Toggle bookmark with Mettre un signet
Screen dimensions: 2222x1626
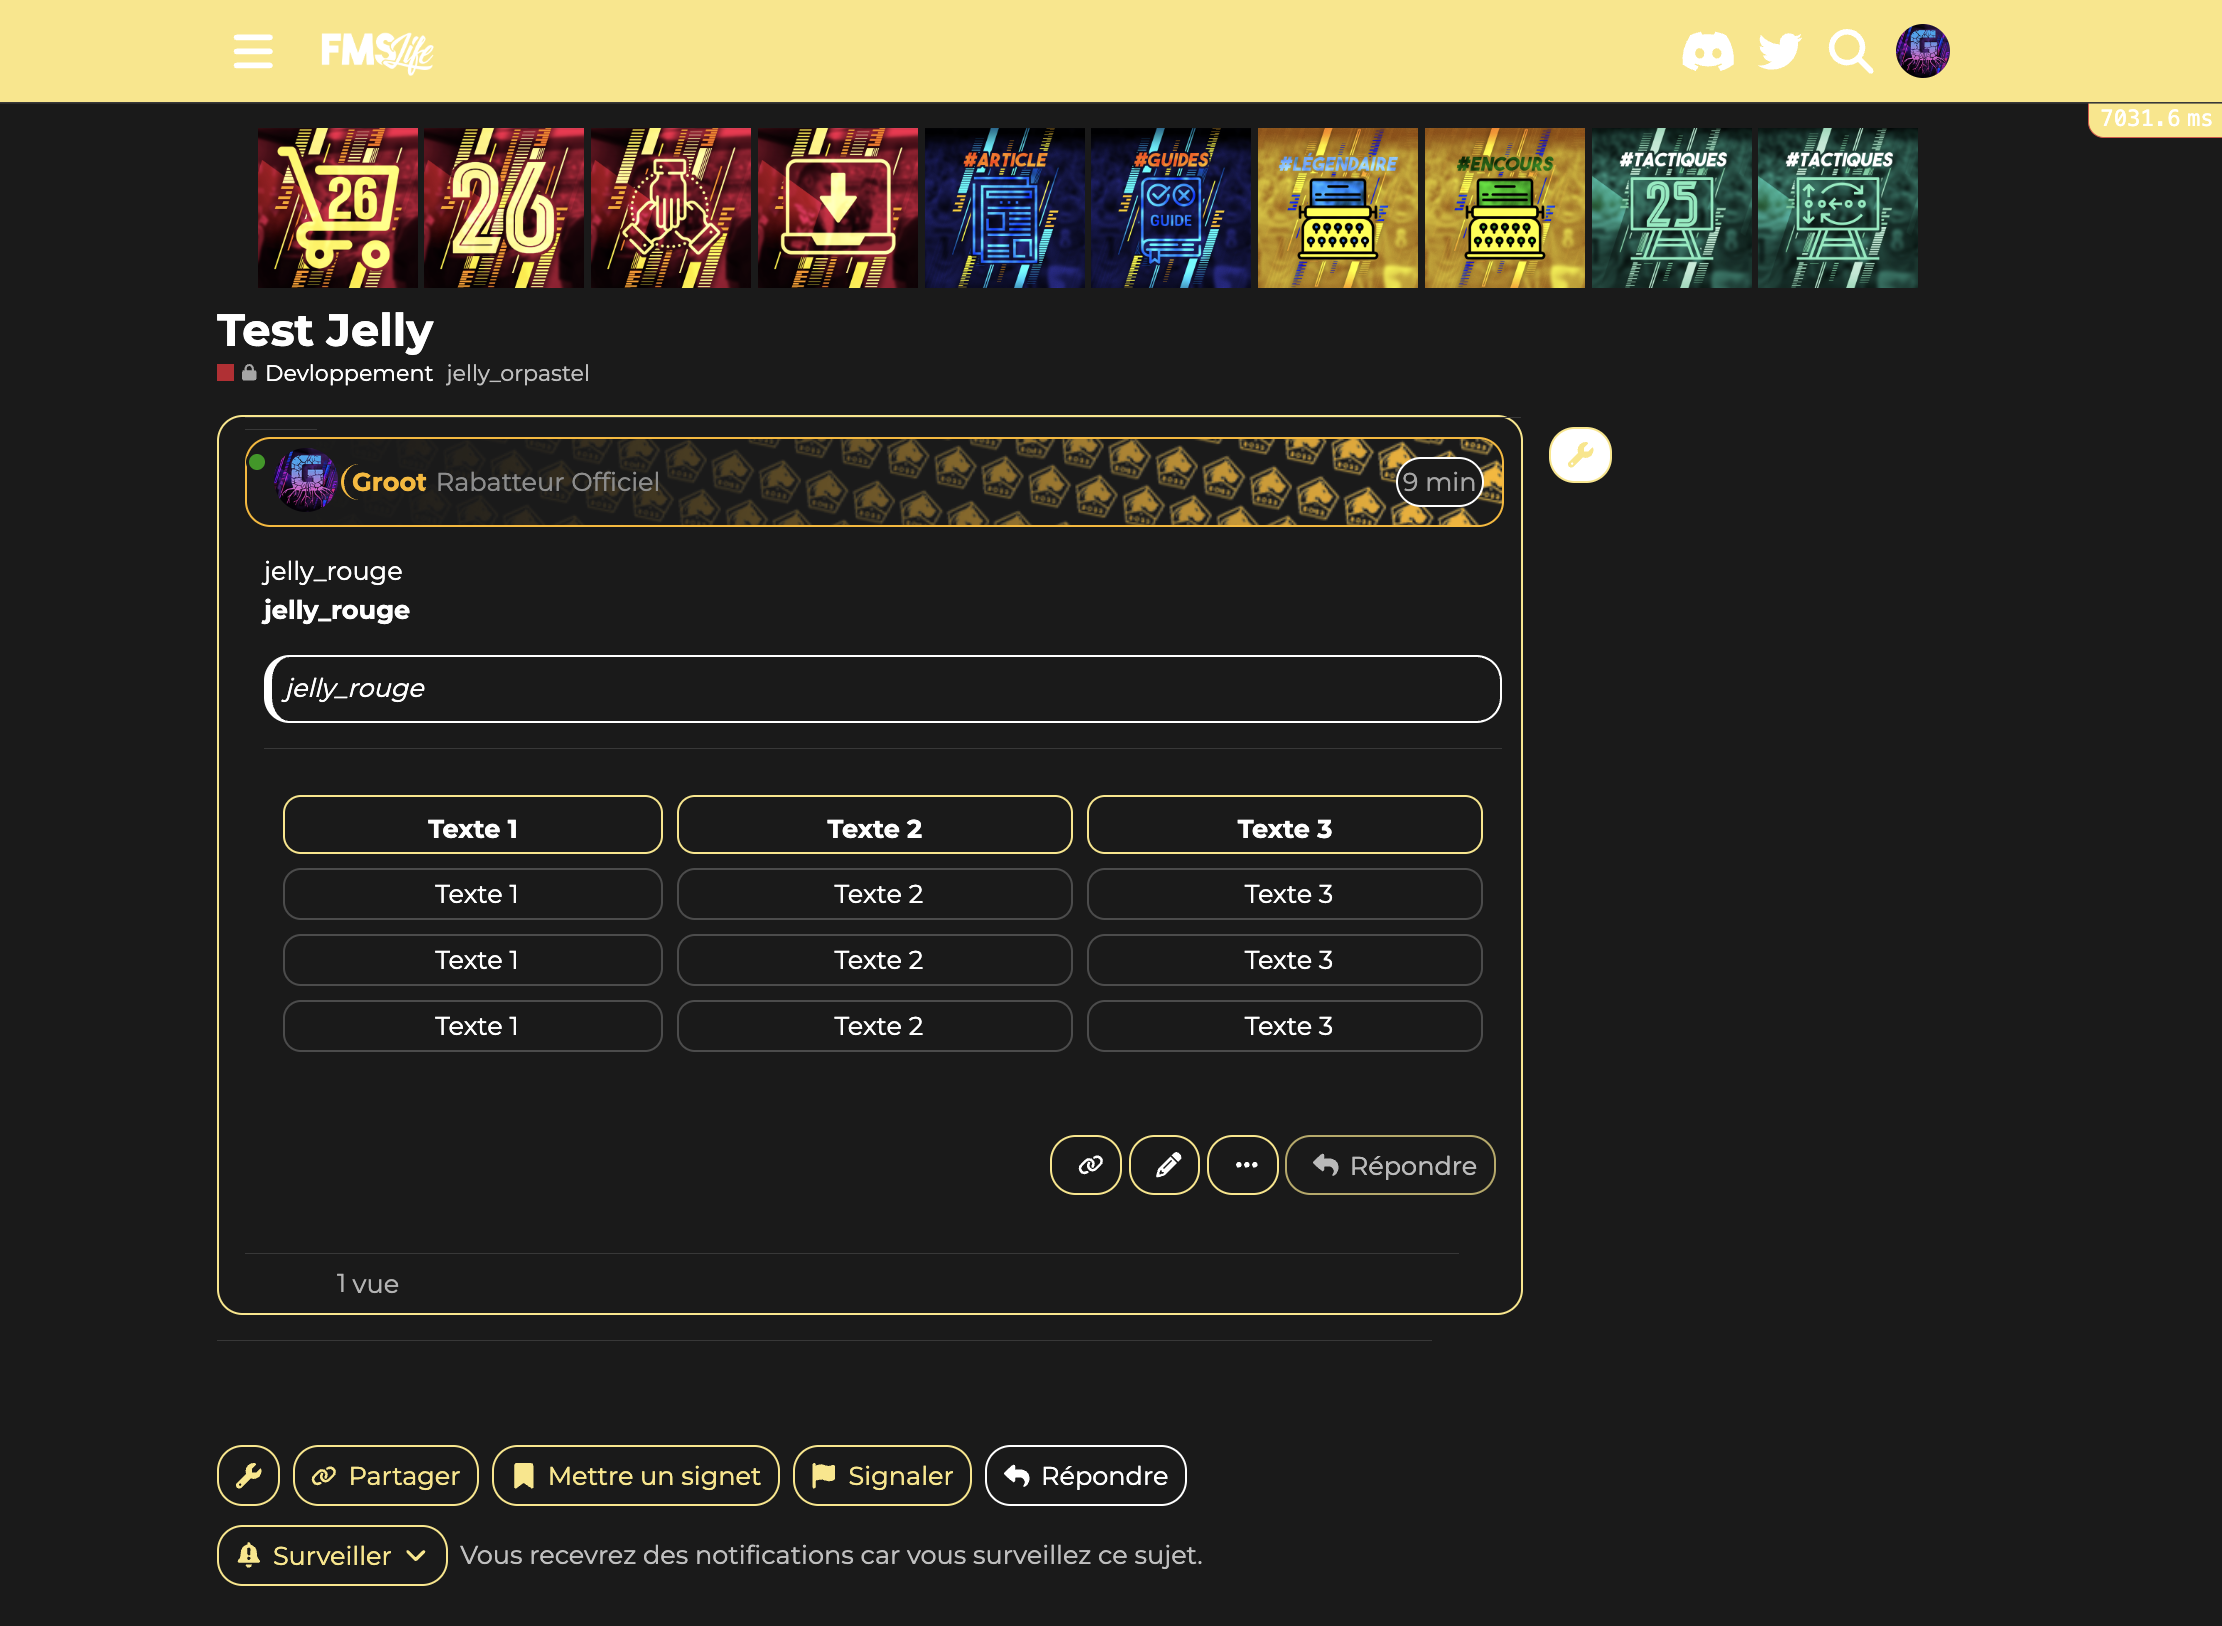636,1475
